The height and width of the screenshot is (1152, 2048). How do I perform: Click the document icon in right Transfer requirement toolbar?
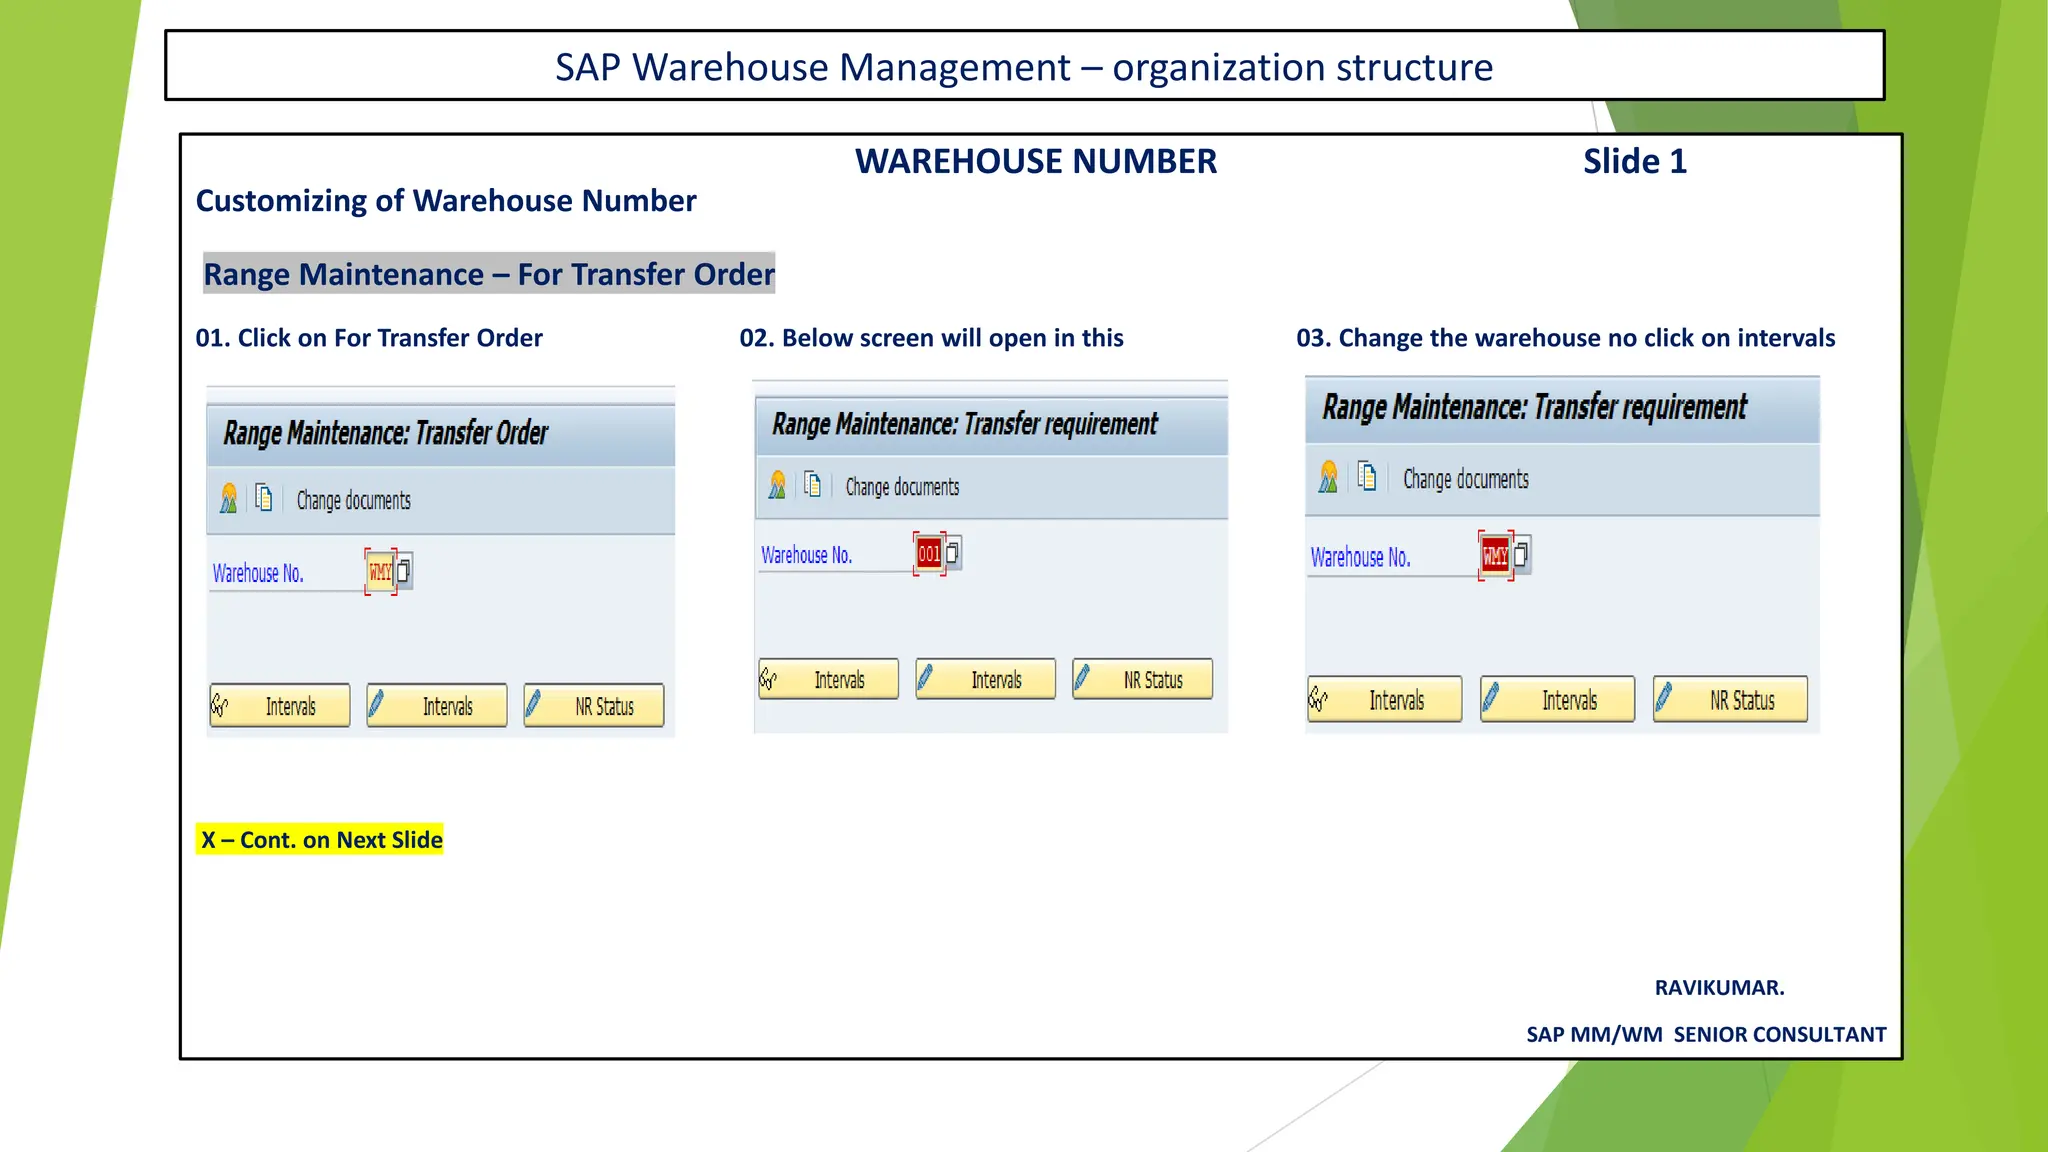tap(1367, 476)
